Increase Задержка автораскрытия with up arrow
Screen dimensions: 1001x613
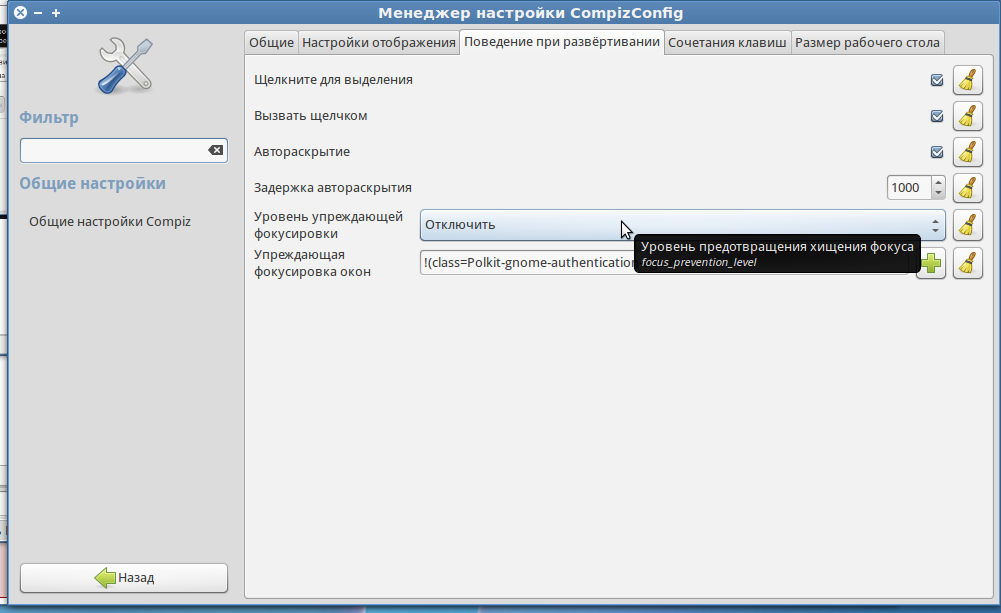coord(938,183)
